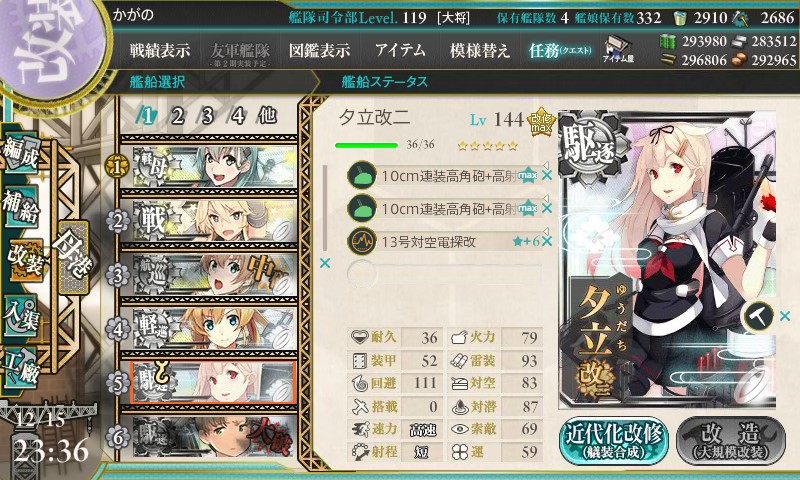Open the 補給 resupply sidebar icon
The width and height of the screenshot is (800, 480).
coord(21,207)
